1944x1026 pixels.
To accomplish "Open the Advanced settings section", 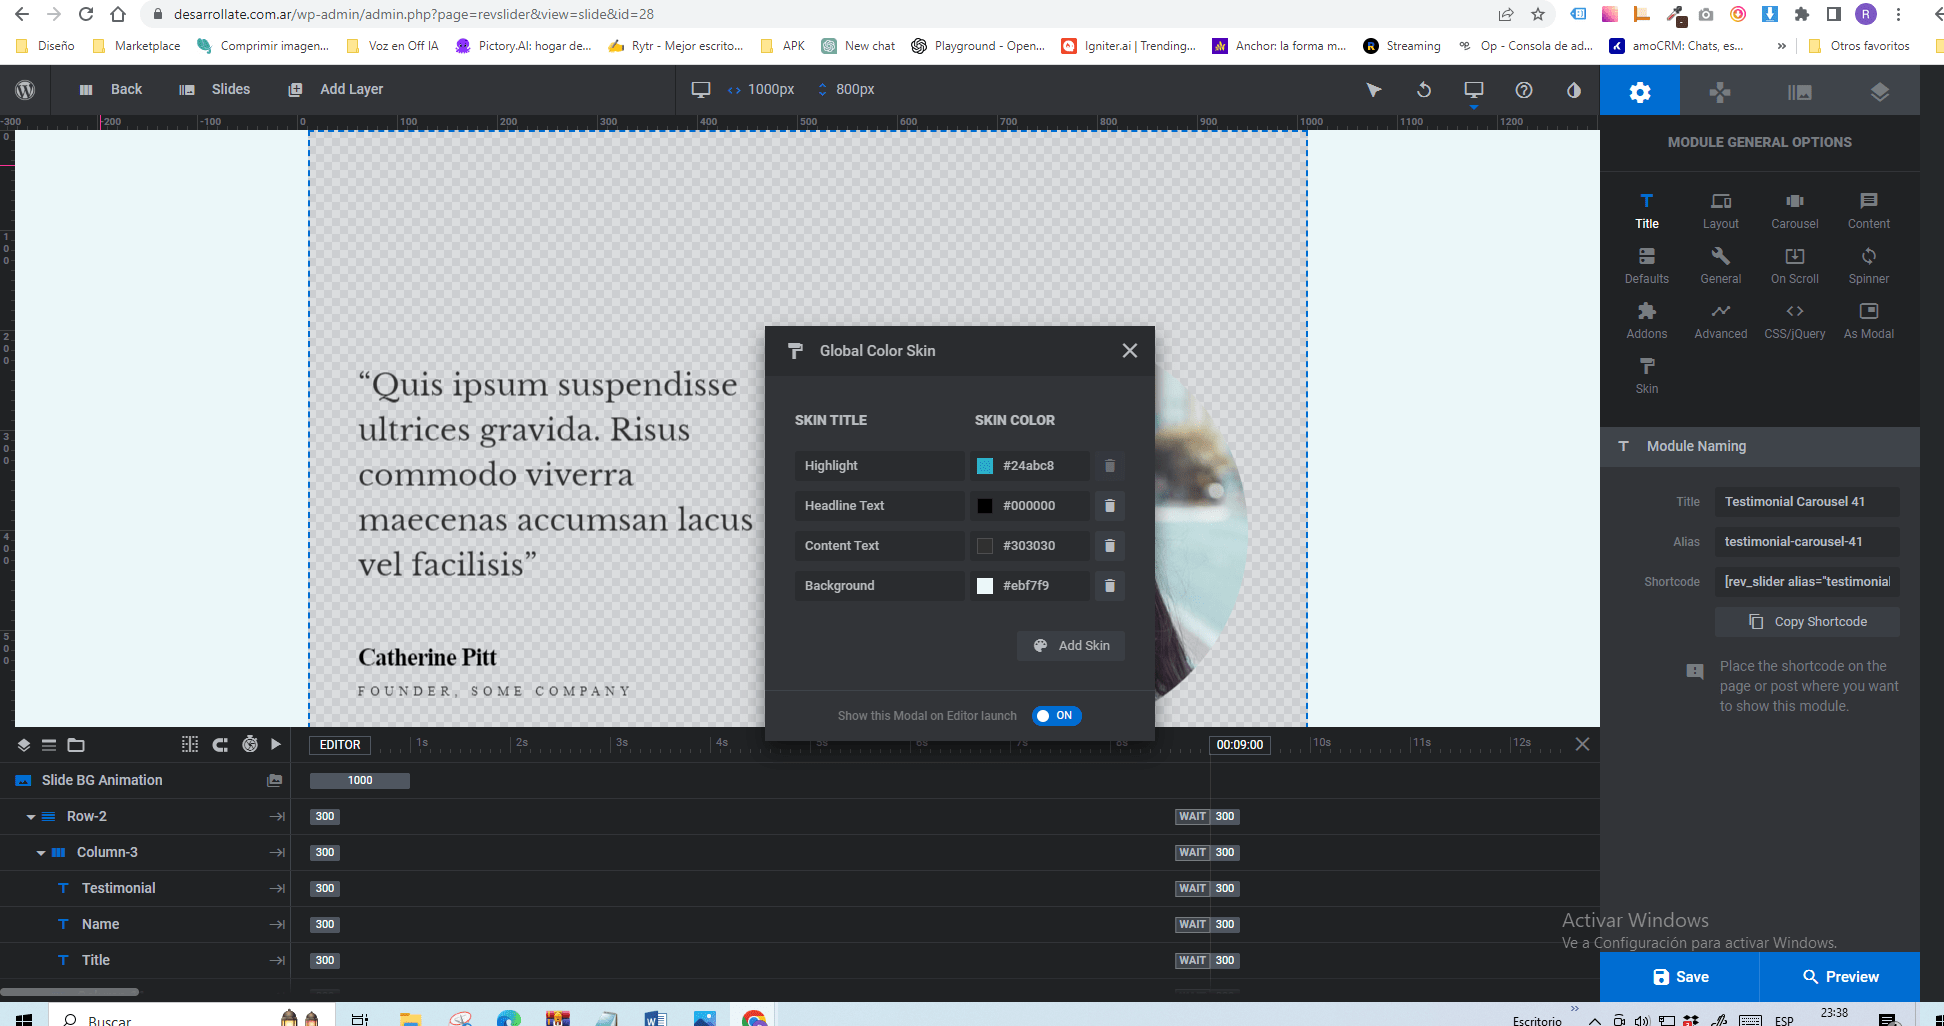I will pyautogui.click(x=1721, y=321).
